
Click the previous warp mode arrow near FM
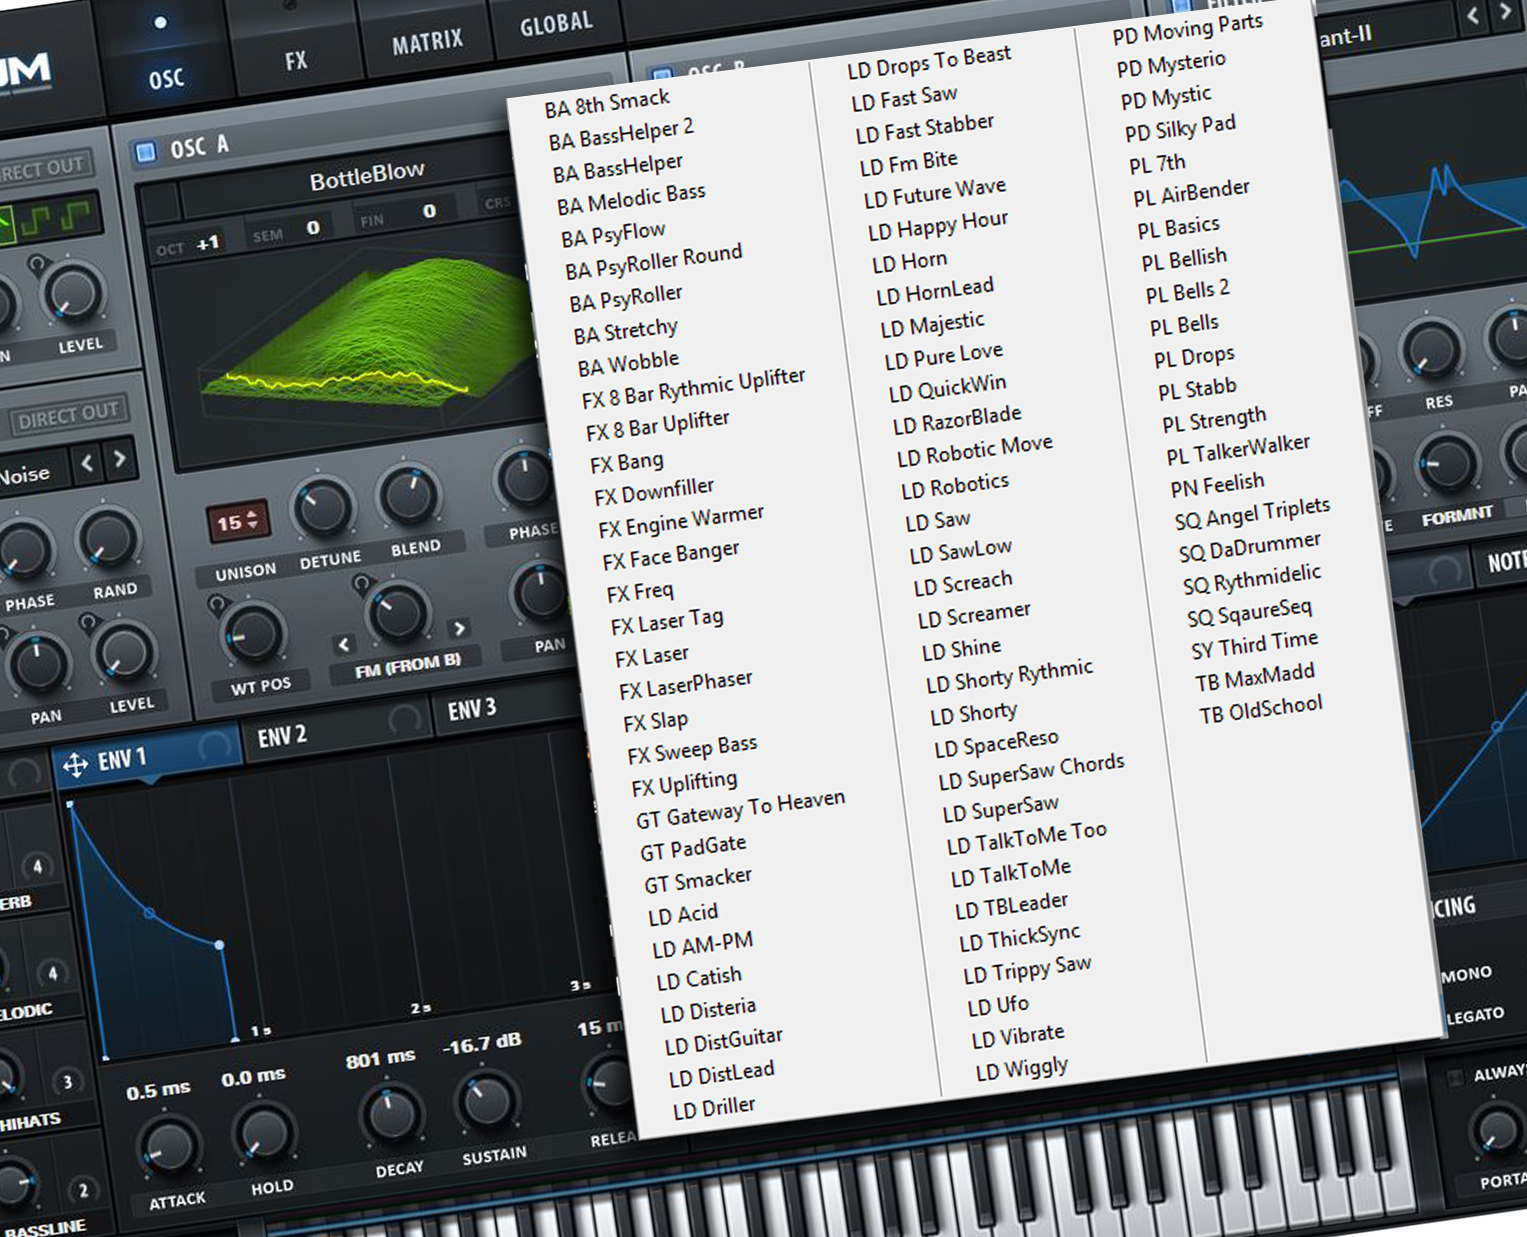(x=344, y=645)
